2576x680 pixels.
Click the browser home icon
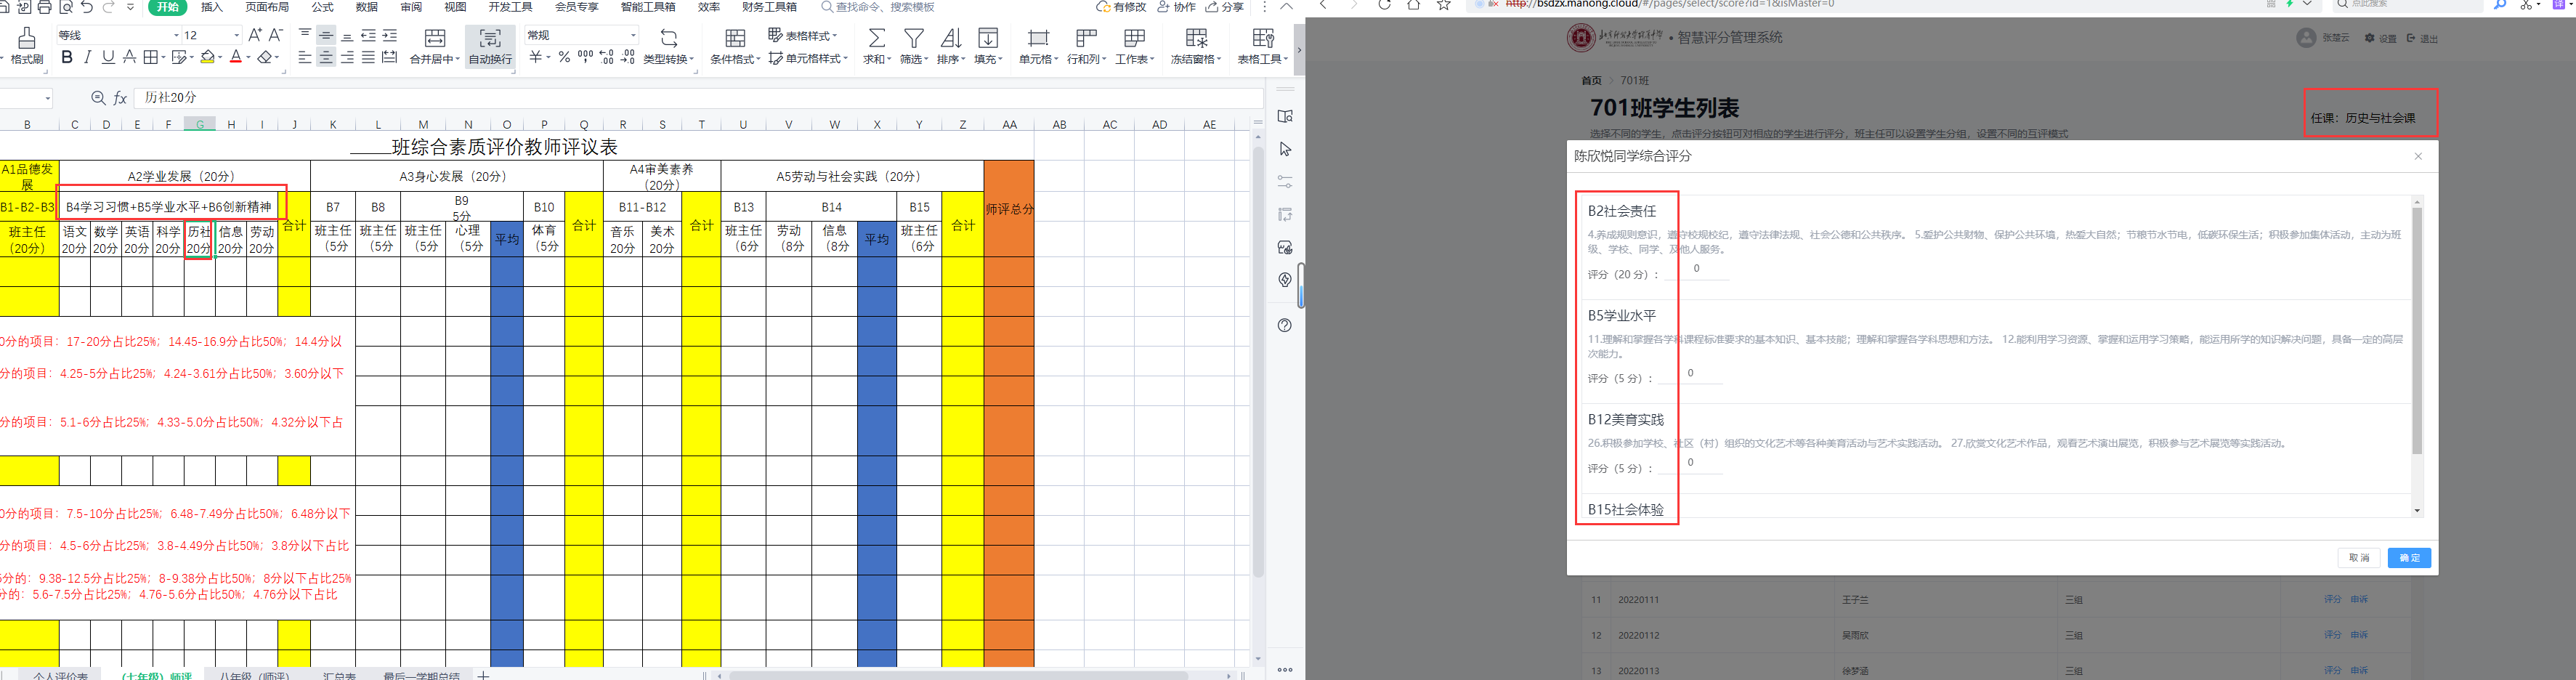[x=1413, y=5]
